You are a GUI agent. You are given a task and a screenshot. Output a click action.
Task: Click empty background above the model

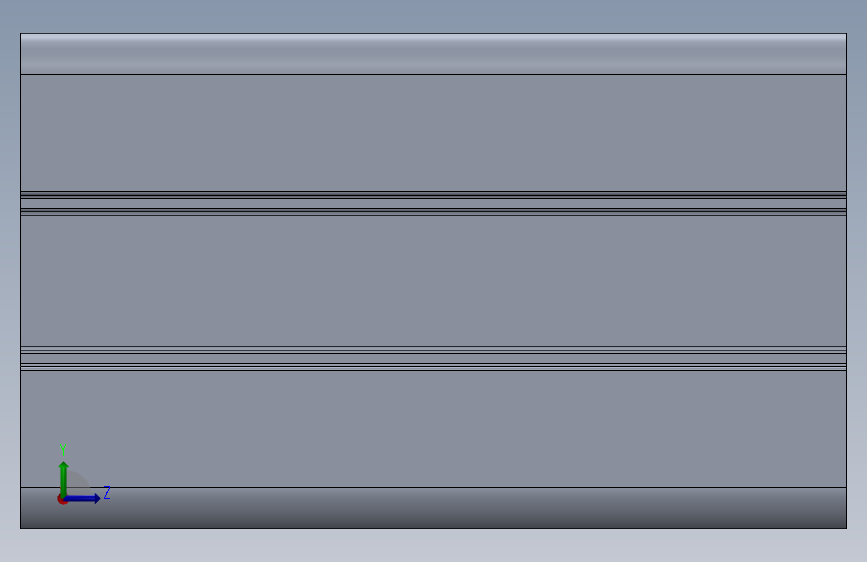tap(434, 15)
